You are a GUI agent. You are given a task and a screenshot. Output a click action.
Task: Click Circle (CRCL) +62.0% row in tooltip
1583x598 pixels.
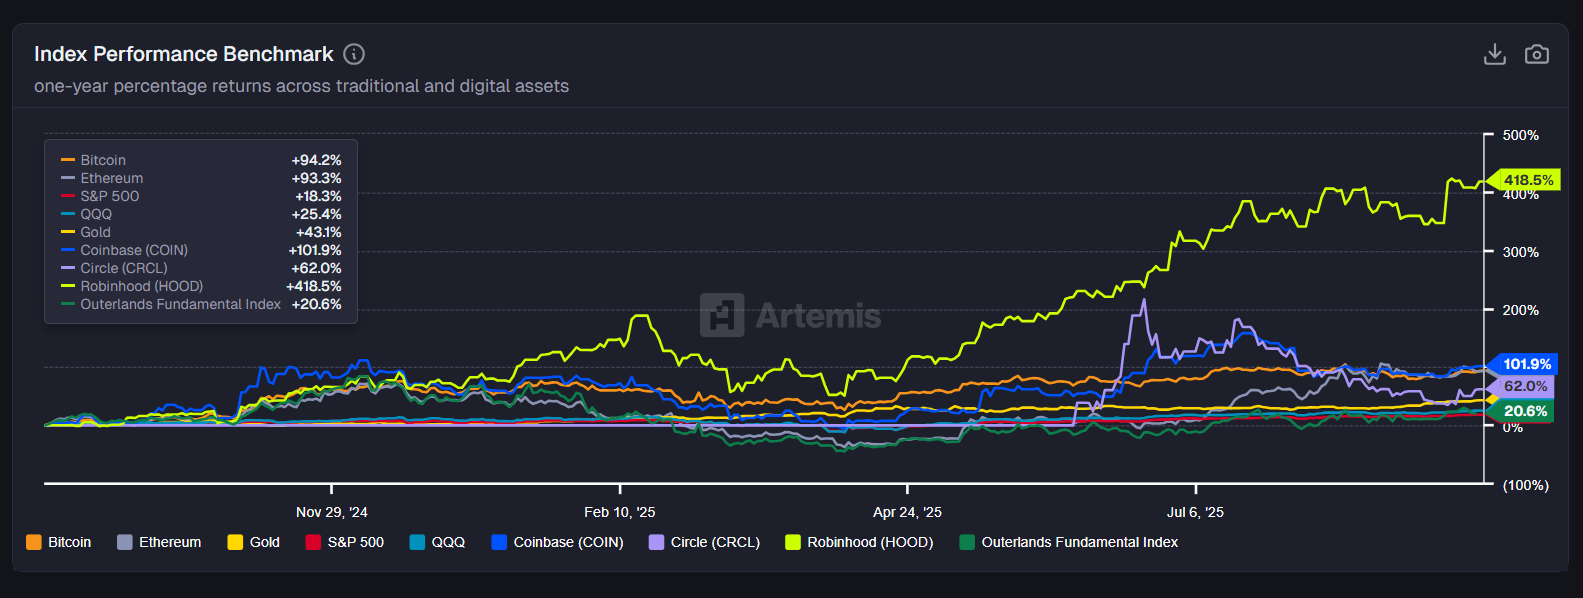pyautogui.click(x=201, y=268)
